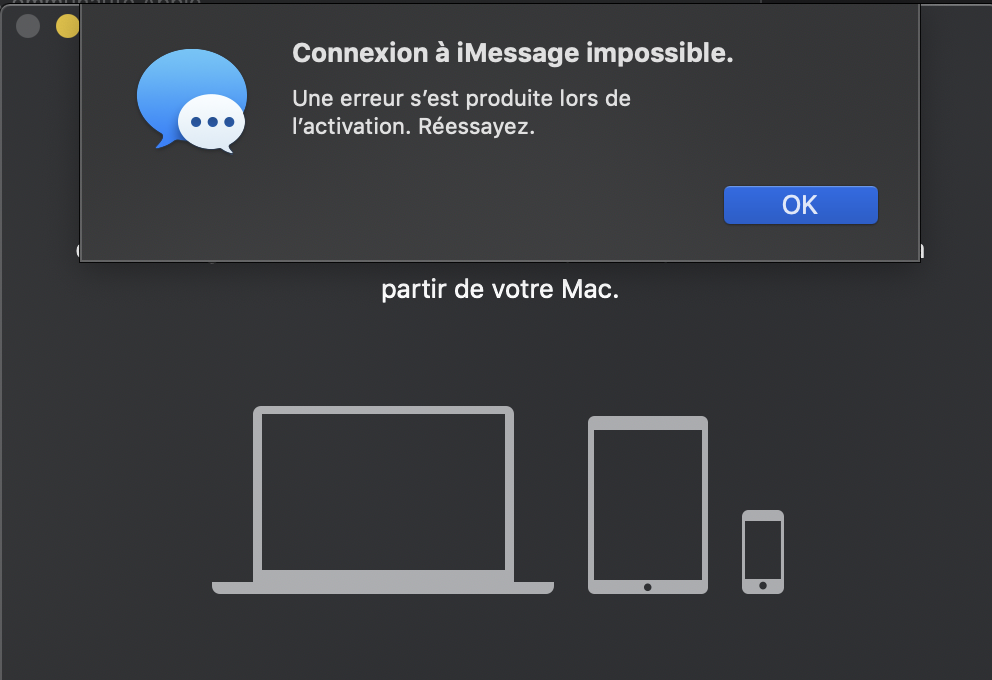Image resolution: width=992 pixels, height=680 pixels.
Task: Click the laptop illustration's base
Action: (x=383, y=587)
